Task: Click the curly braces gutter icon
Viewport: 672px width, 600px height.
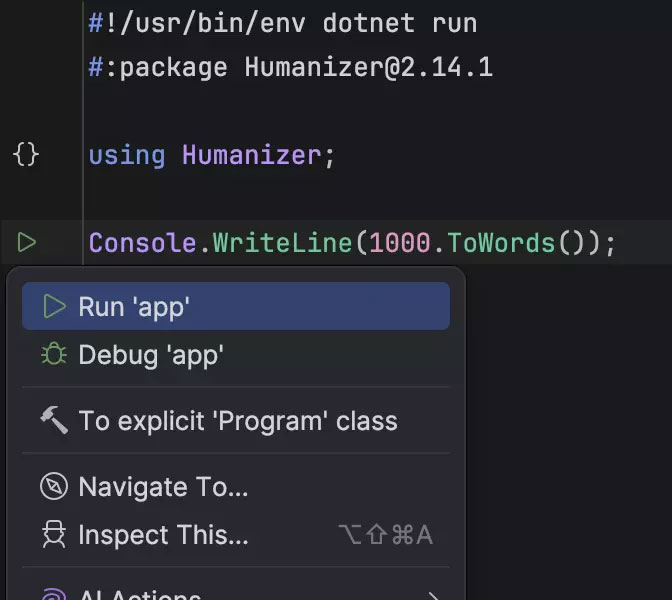Action: point(26,155)
